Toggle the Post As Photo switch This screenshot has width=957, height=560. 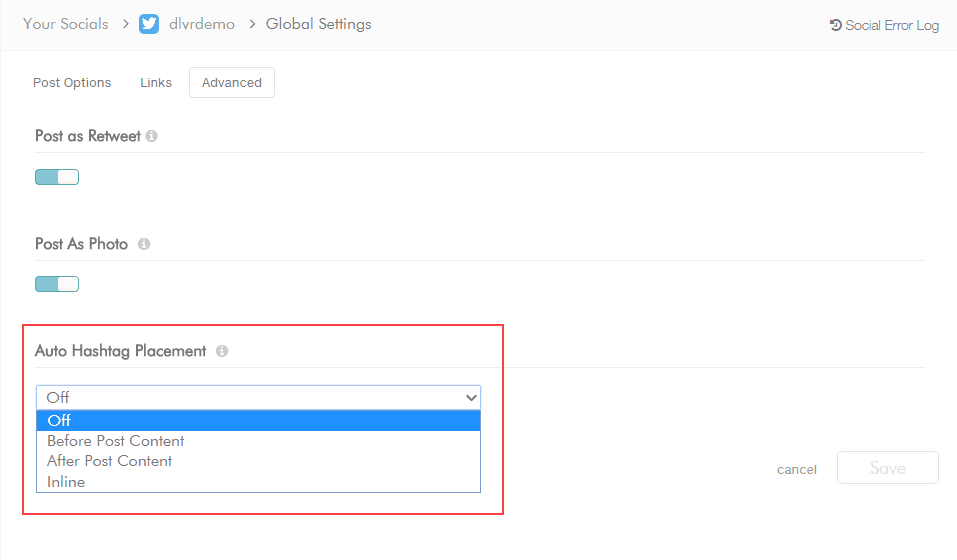(x=57, y=284)
